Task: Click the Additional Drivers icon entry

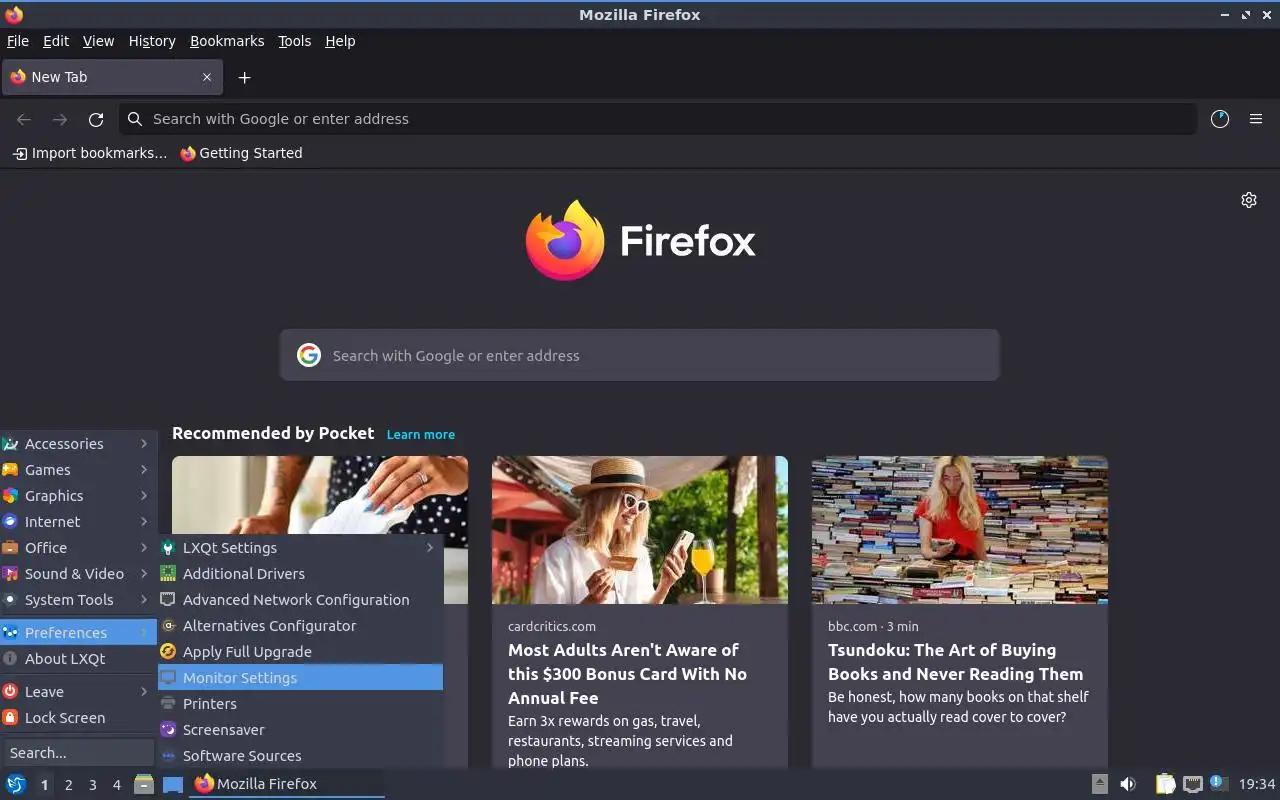Action: click(168, 574)
